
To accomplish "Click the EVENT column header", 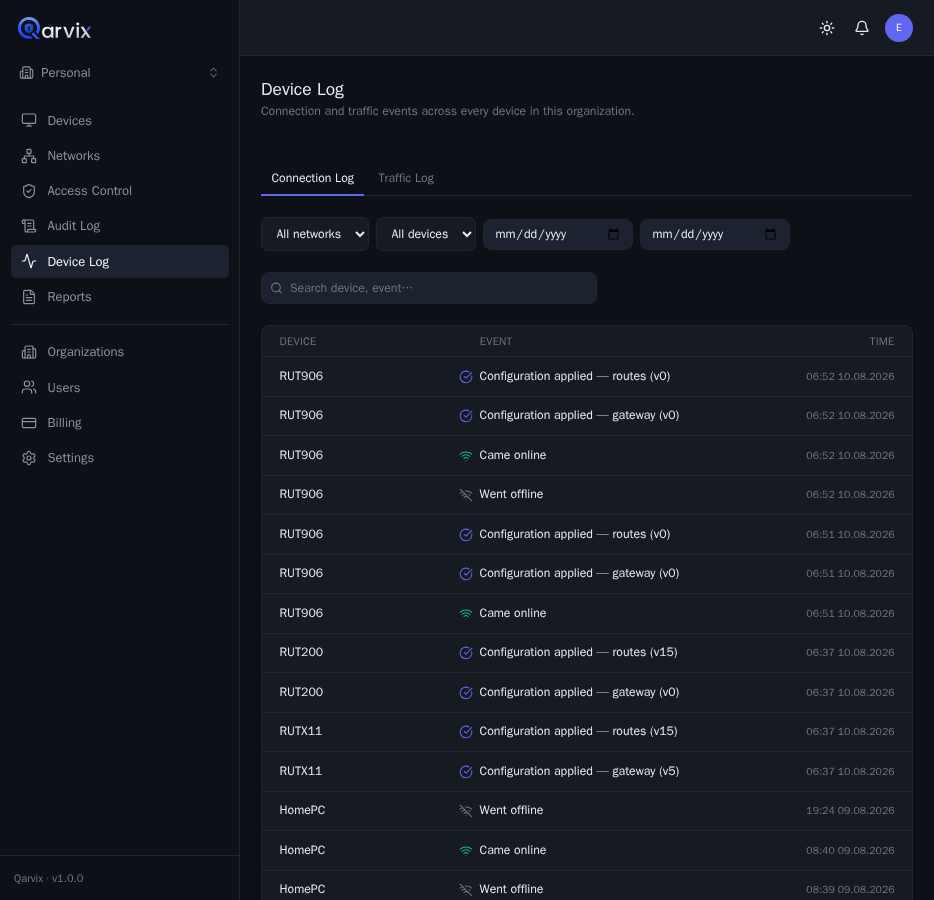I will pos(496,341).
